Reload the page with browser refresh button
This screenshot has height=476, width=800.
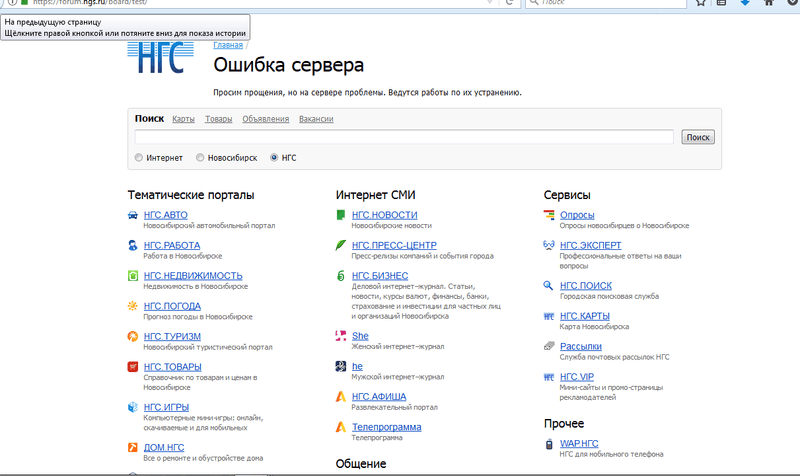click(509, 2)
